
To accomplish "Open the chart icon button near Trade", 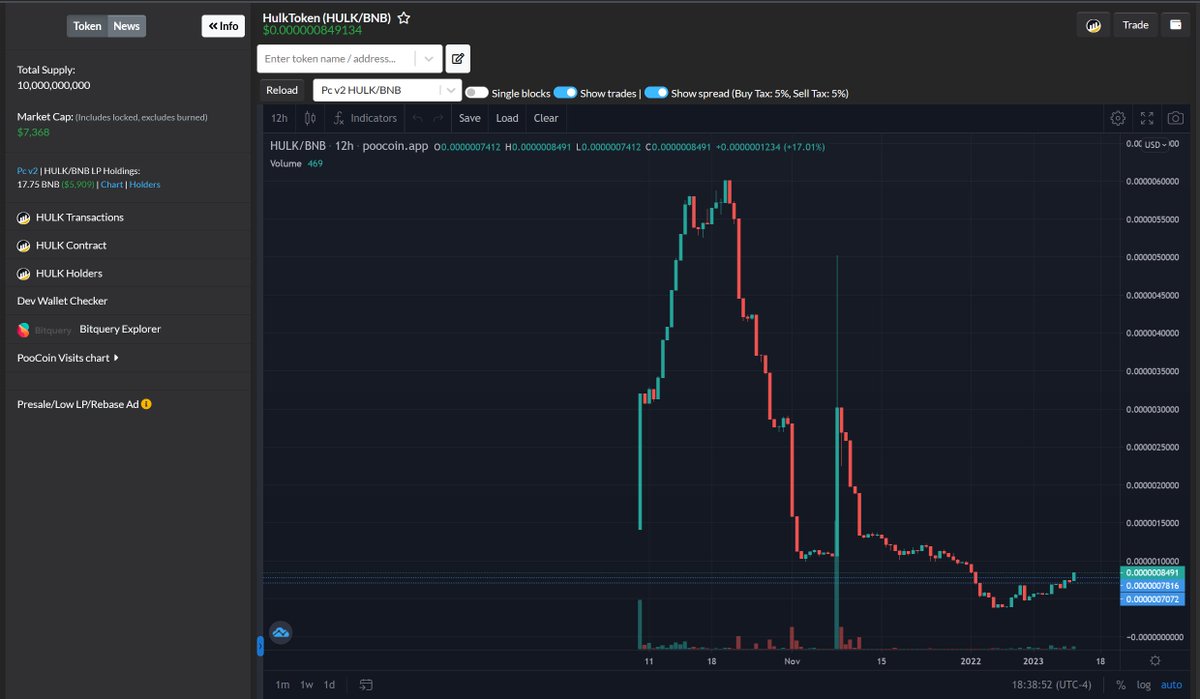I will [1093, 25].
